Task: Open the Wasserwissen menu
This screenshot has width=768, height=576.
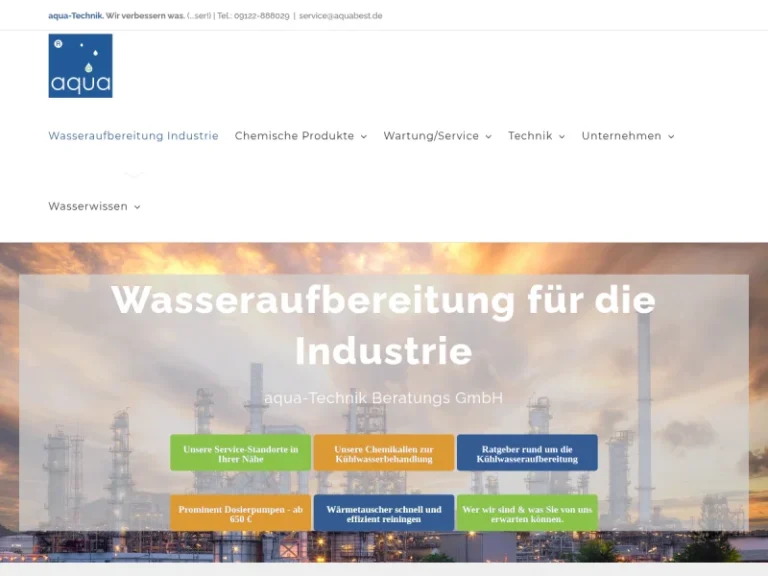Action: pos(95,206)
